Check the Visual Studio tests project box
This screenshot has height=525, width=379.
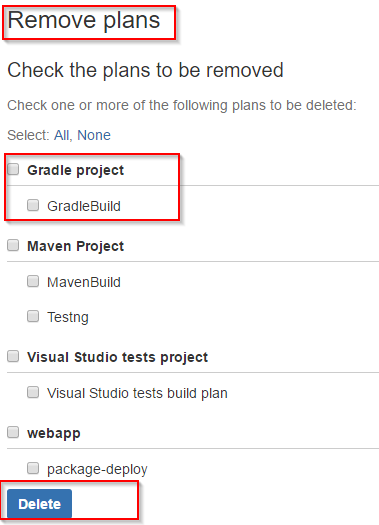pyautogui.click(x=13, y=356)
